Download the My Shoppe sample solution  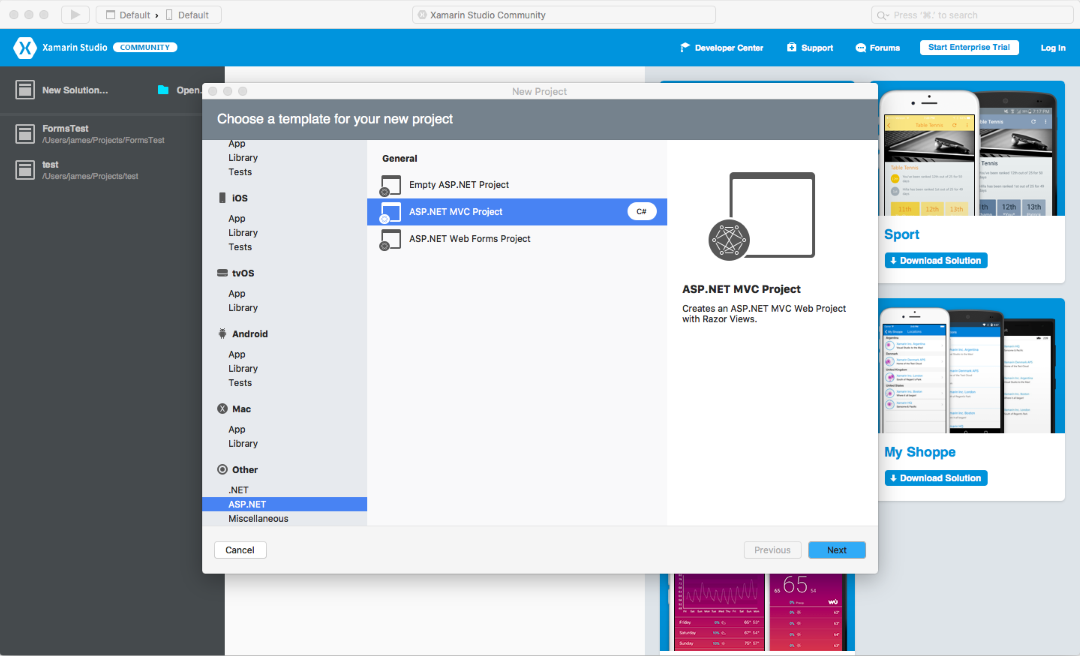(936, 478)
